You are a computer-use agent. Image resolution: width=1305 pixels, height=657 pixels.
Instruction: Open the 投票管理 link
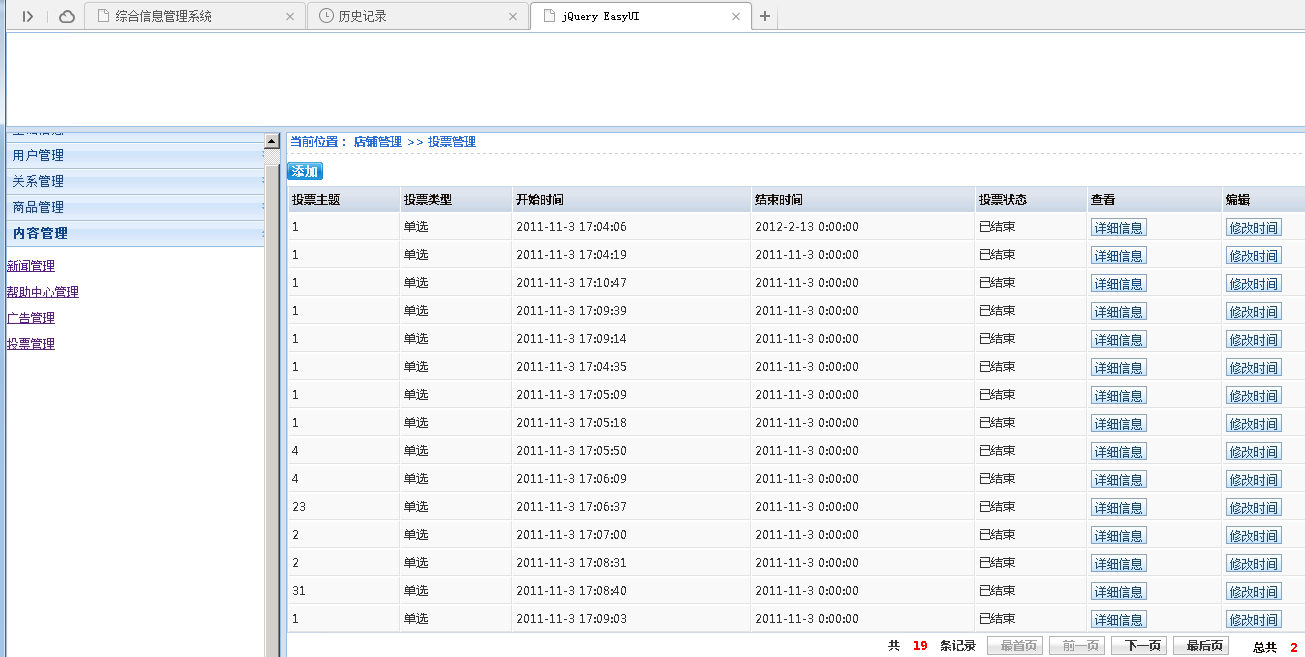tap(31, 344)
